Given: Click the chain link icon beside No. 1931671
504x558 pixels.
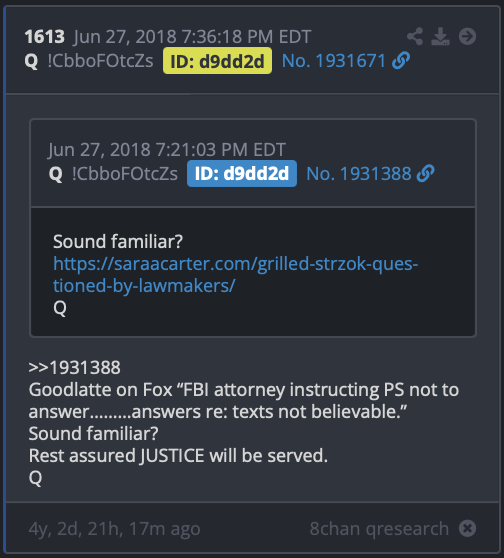Looking at the screenshot, I should pos(401,60).
